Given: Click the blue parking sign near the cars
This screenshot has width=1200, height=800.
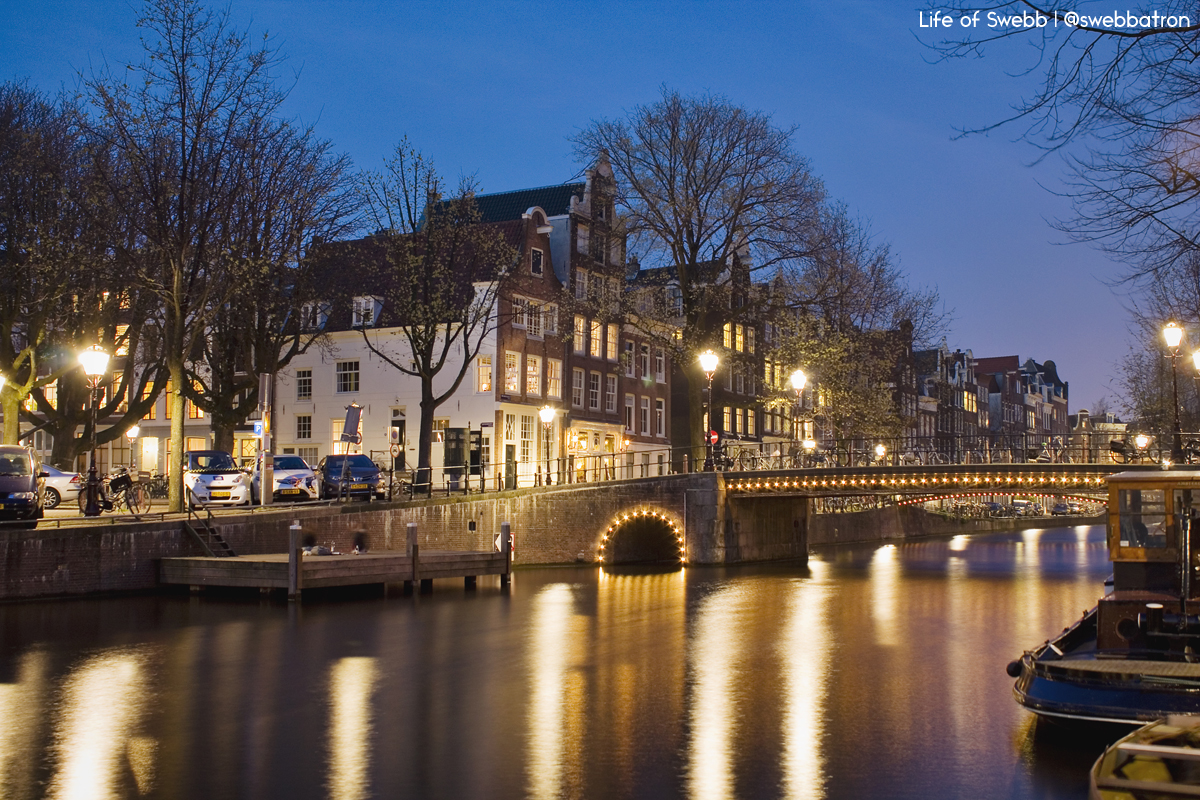Looking at the screenshot, I should 257,428.
